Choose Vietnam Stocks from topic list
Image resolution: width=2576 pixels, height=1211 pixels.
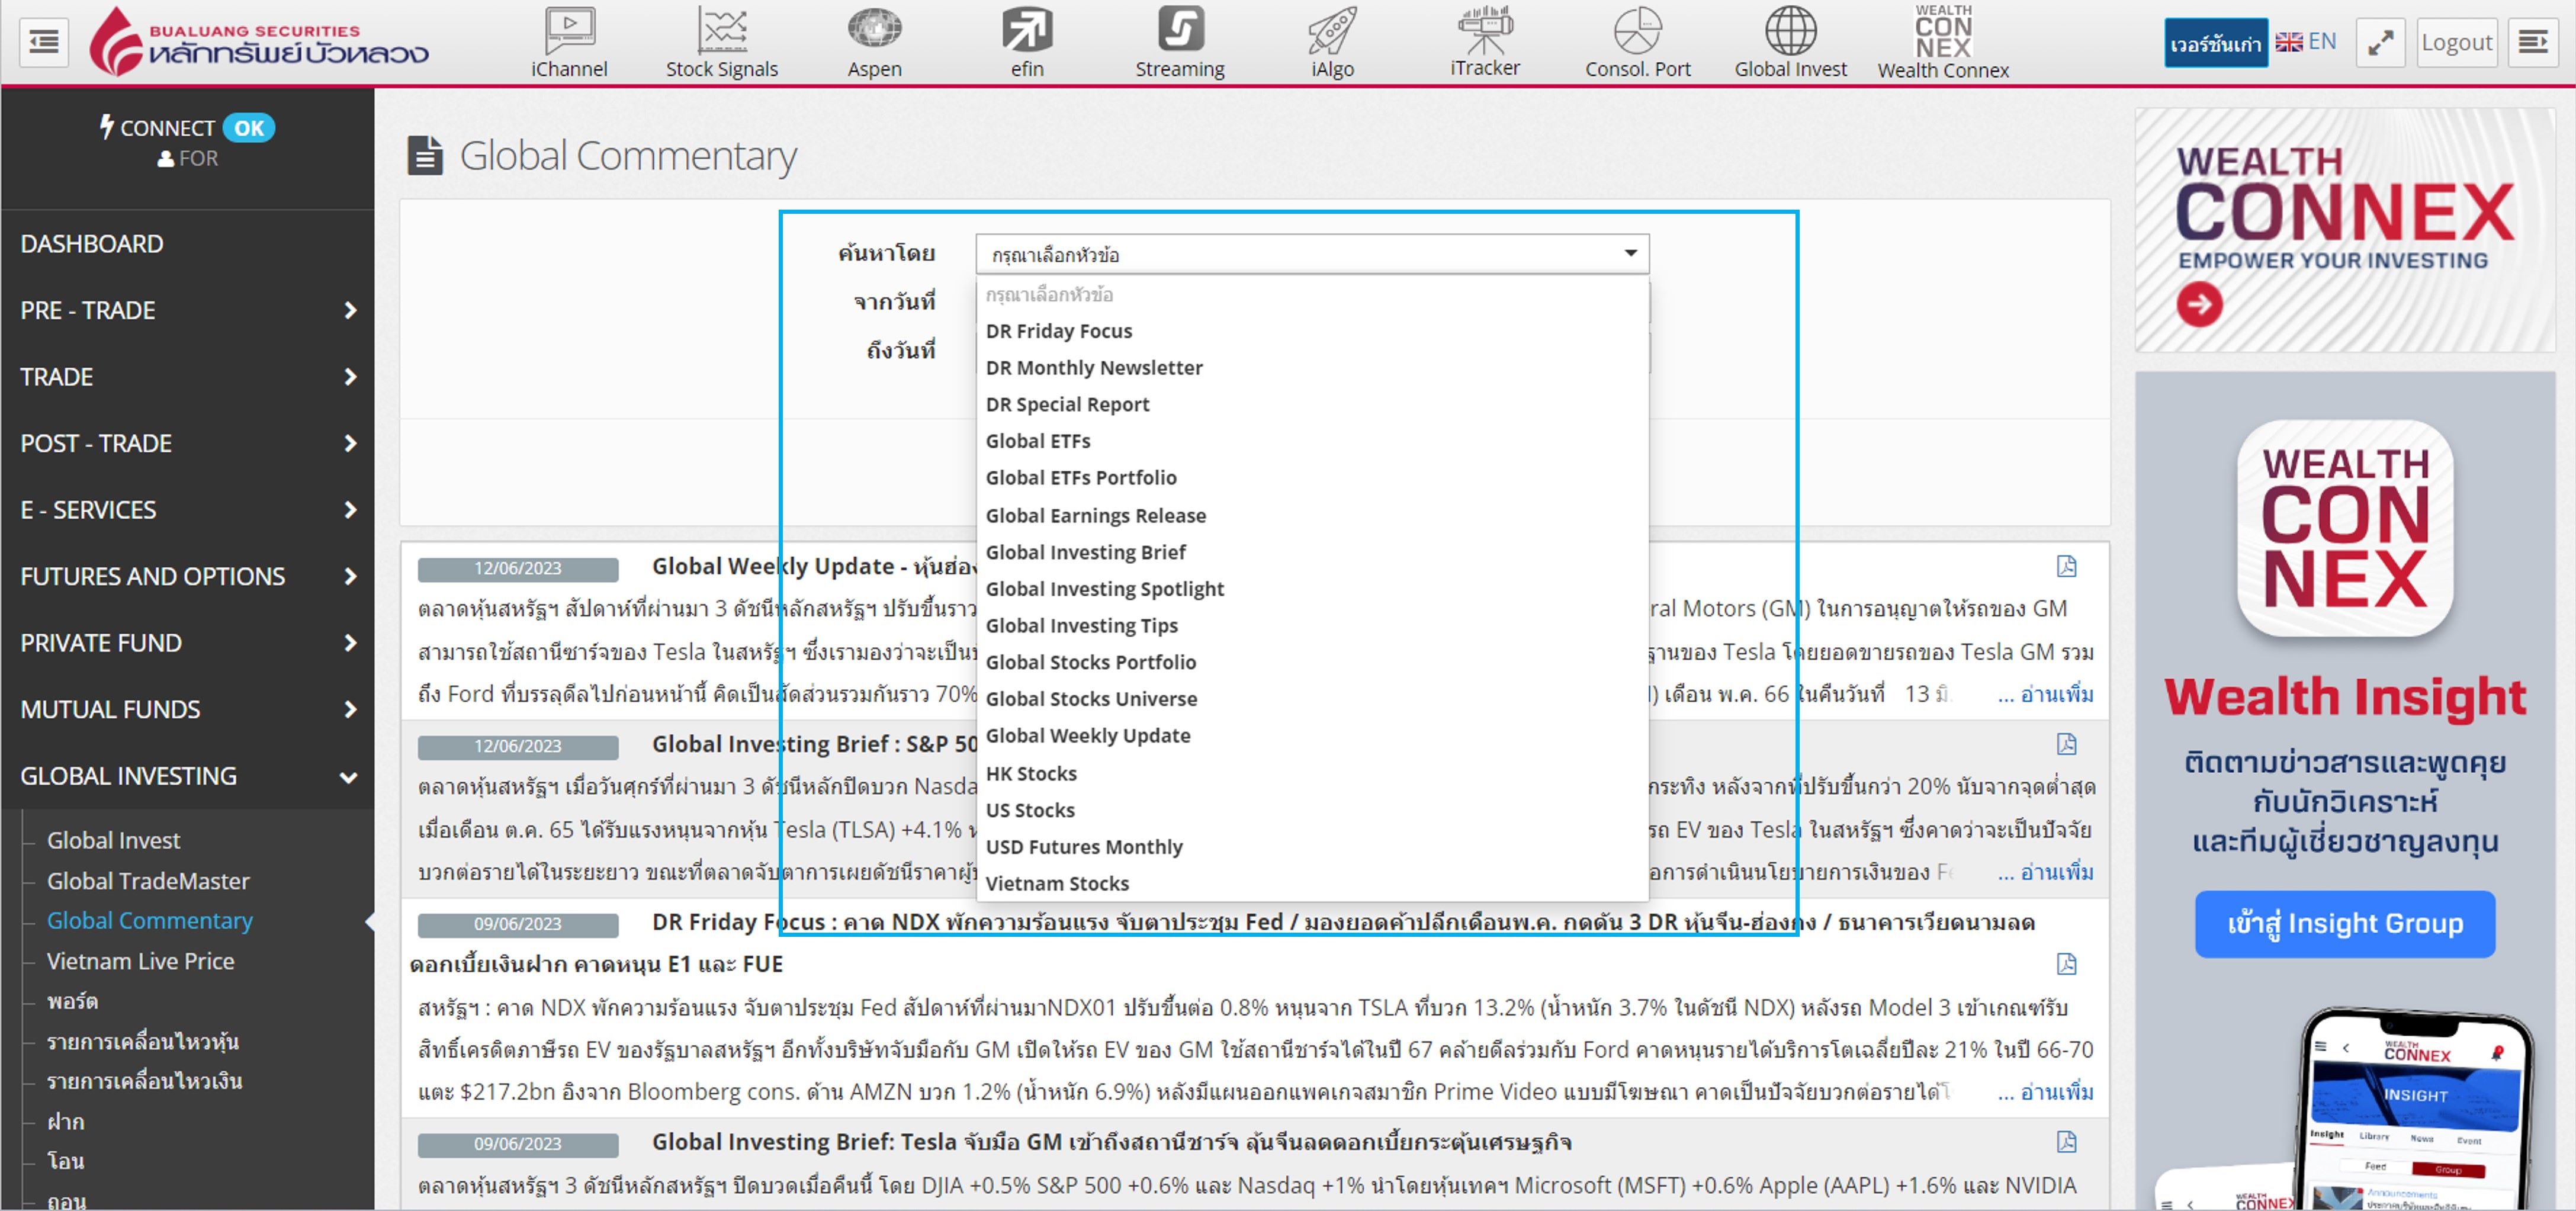(x=1057, y=883)
